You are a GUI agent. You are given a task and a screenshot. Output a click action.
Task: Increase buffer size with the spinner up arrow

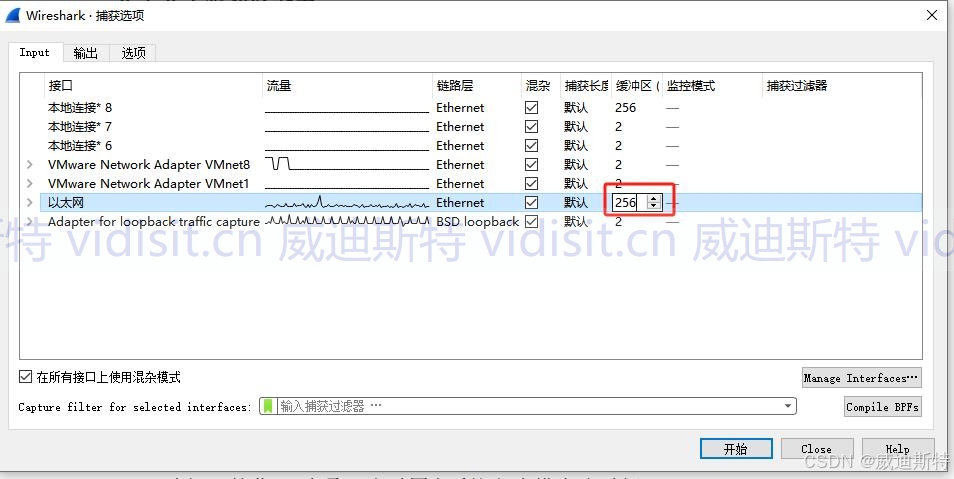[x=654, y=198]
